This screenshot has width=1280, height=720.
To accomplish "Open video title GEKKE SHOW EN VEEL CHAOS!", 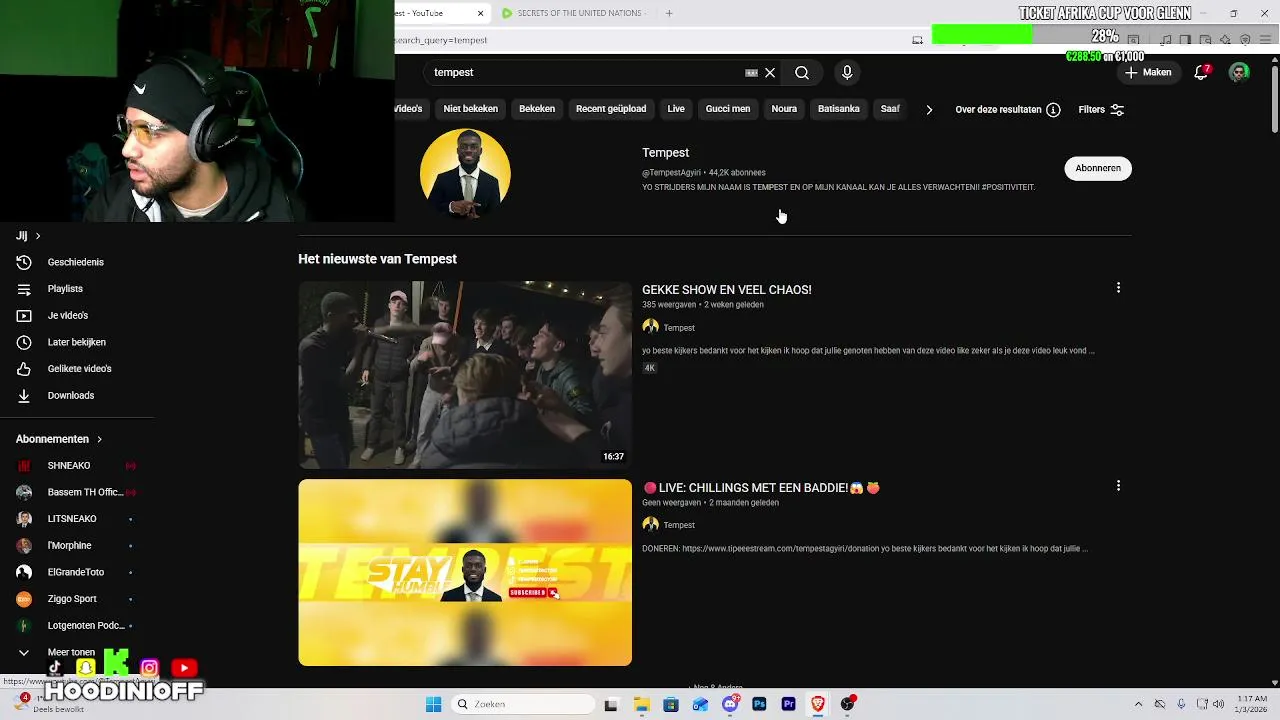I will [x=727, y=290].
